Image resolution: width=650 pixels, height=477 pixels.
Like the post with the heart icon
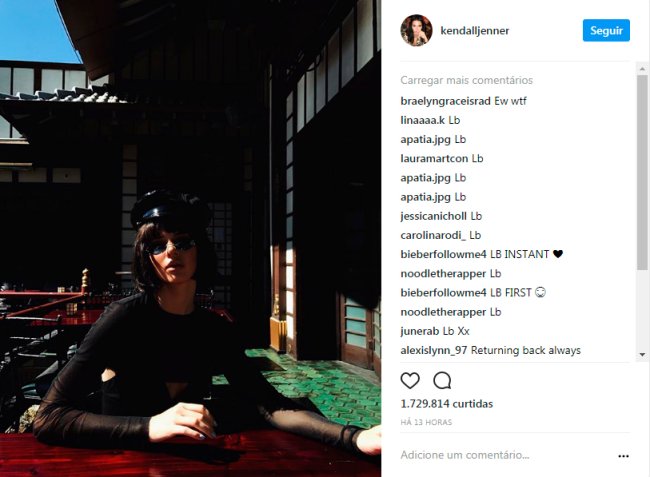410,380
